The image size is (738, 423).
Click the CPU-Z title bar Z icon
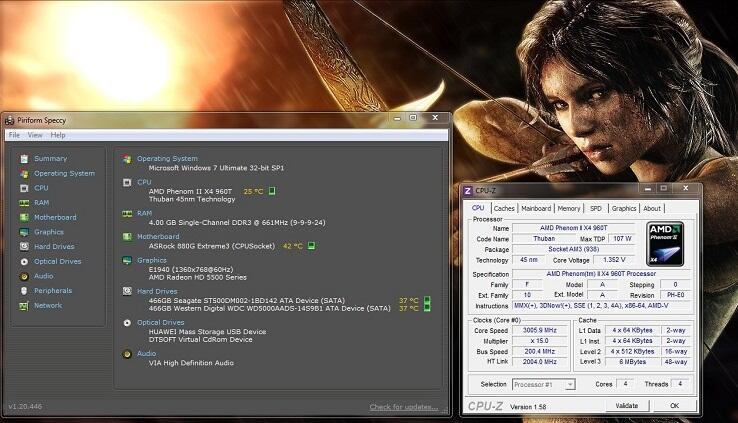pos(467,191)
